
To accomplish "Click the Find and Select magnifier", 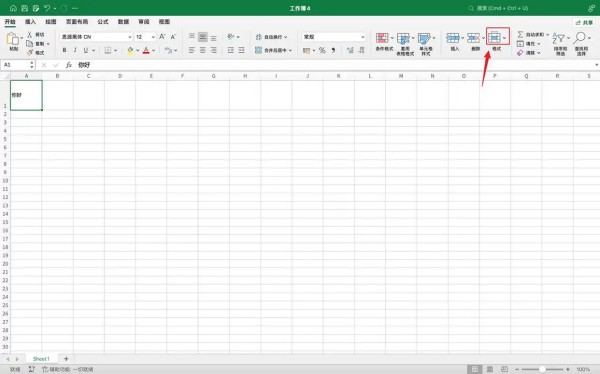I will click(580, 38).
